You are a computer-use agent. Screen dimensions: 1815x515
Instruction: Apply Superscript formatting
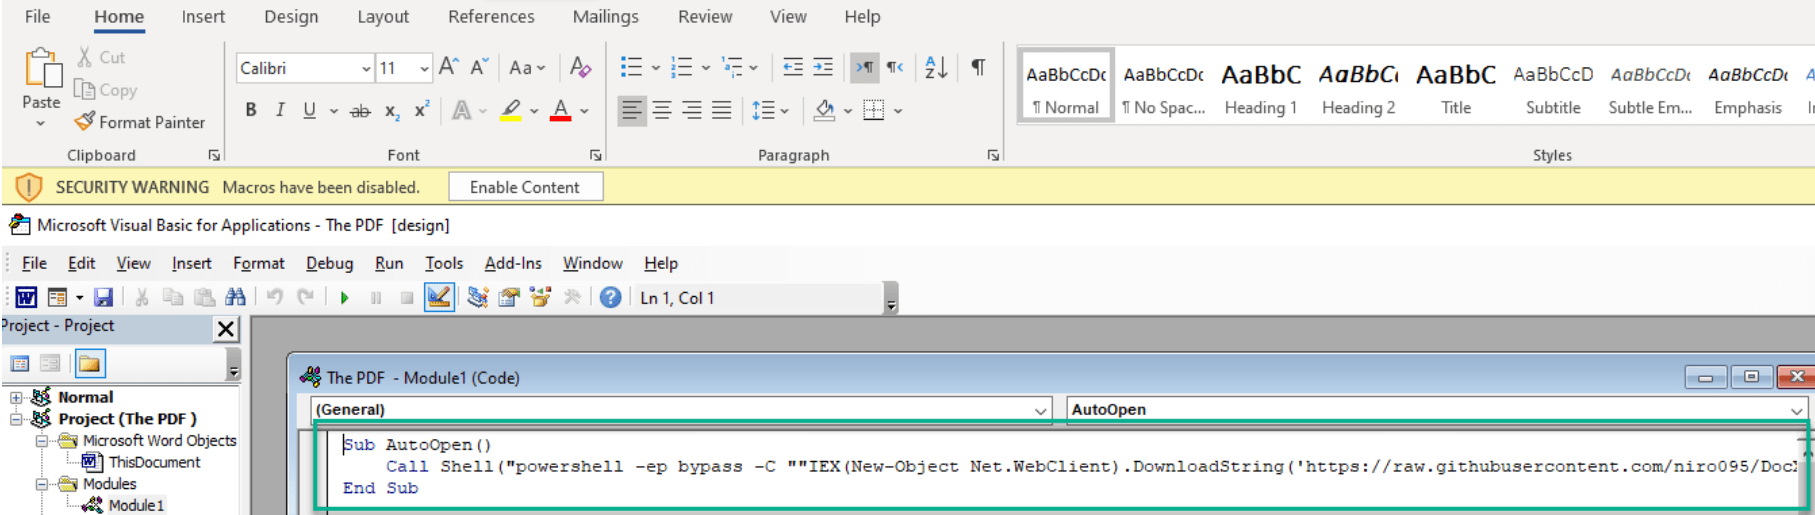[x=422, y=110]
